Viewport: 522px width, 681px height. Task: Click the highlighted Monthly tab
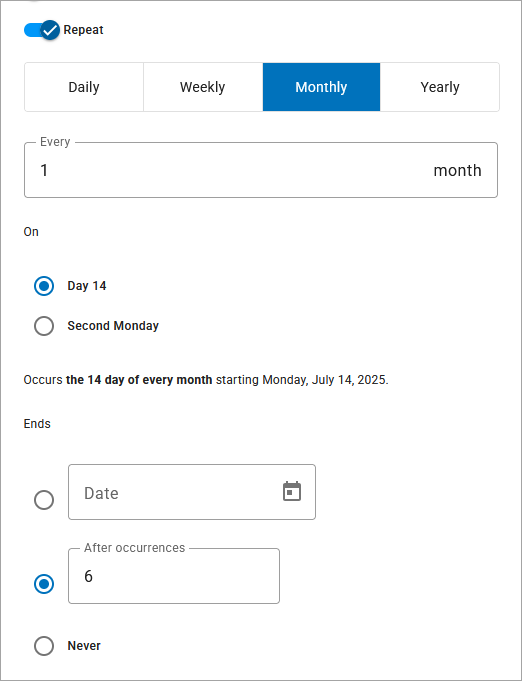tap(321, 87)
